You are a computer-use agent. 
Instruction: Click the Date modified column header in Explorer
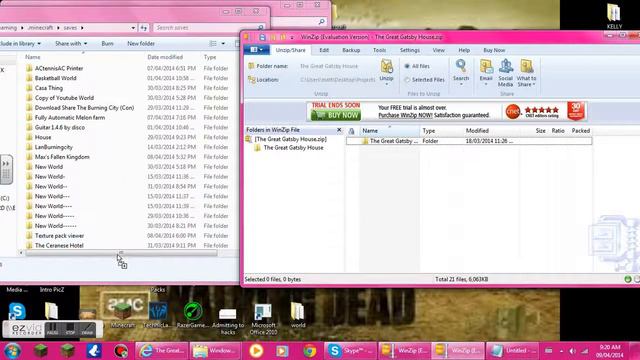(165, 57)
